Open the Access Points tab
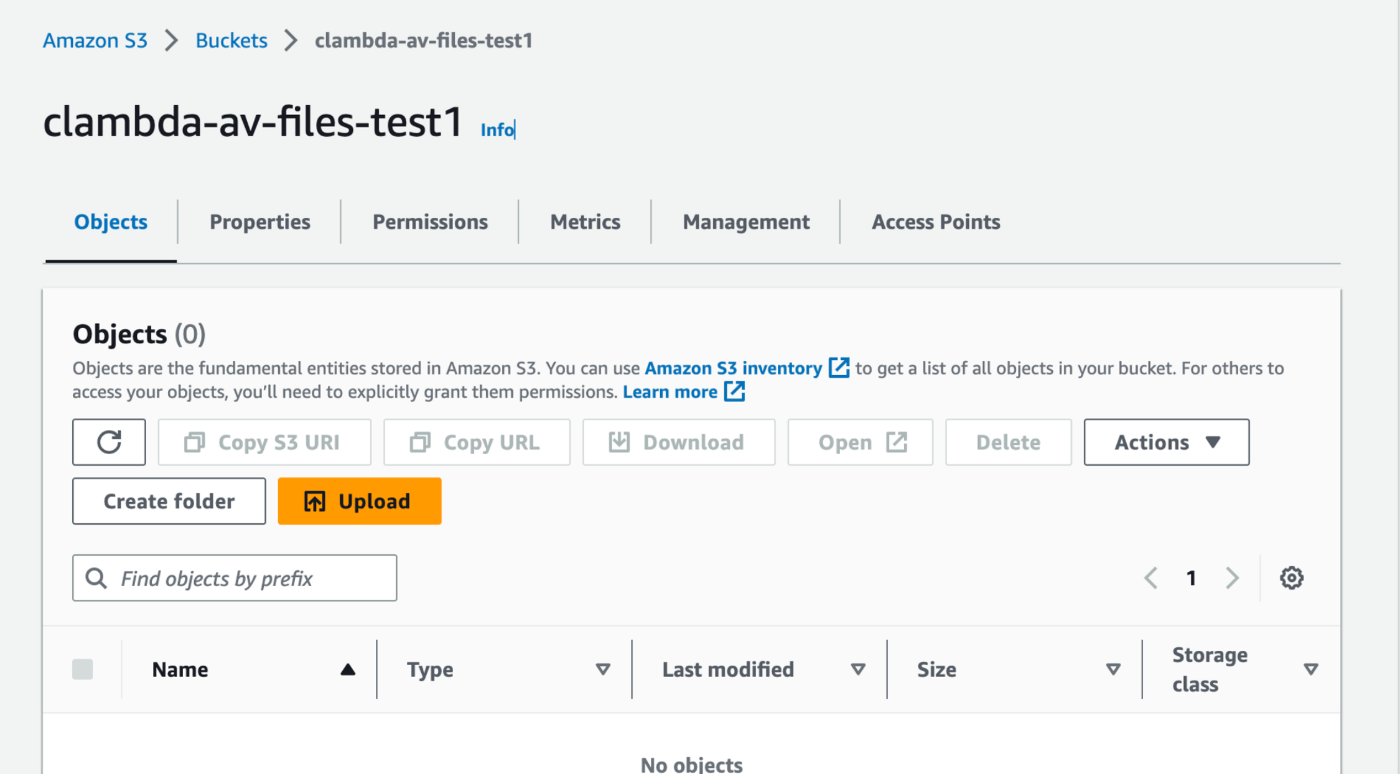The height and width of the screenshot is (774, 1400). 936,222
